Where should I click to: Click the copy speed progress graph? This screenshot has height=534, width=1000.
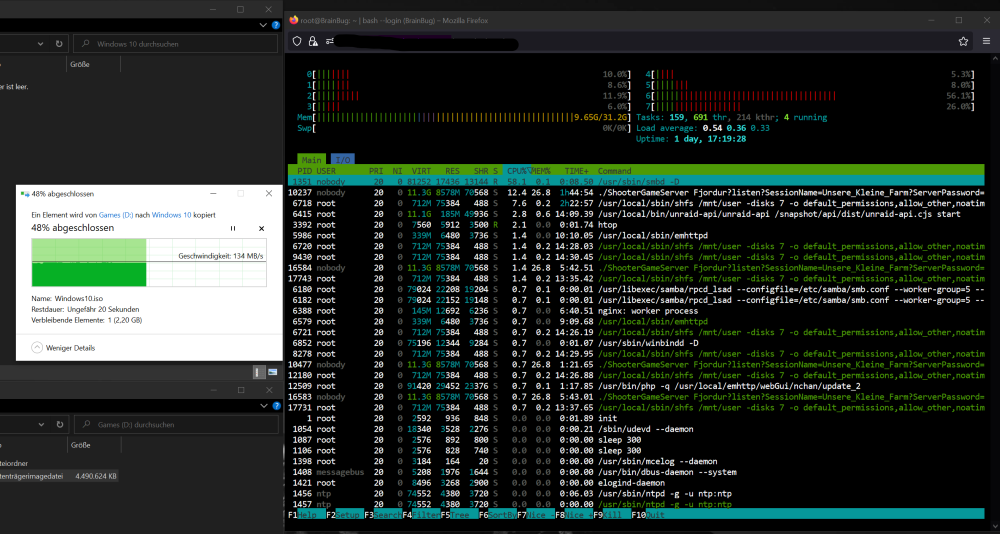tap(149, 262)
